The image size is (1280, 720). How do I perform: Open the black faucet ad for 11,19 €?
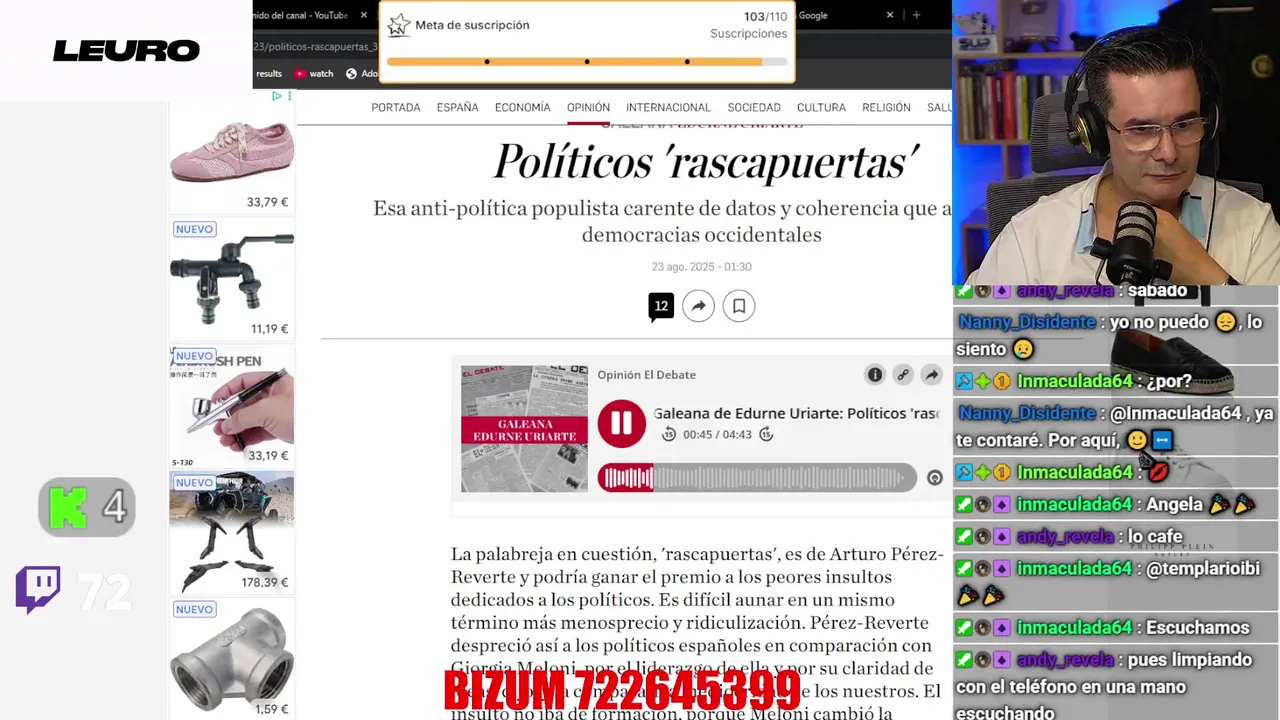point(231,279)
